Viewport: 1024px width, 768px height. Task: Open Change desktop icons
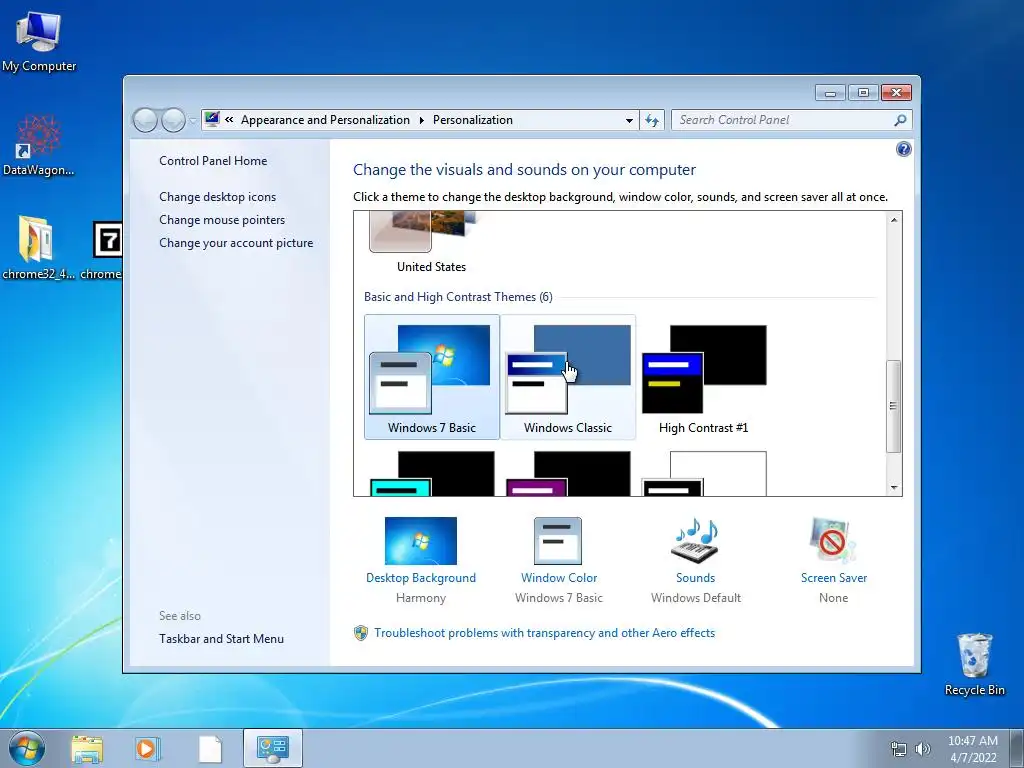click(x=217, y=197)
